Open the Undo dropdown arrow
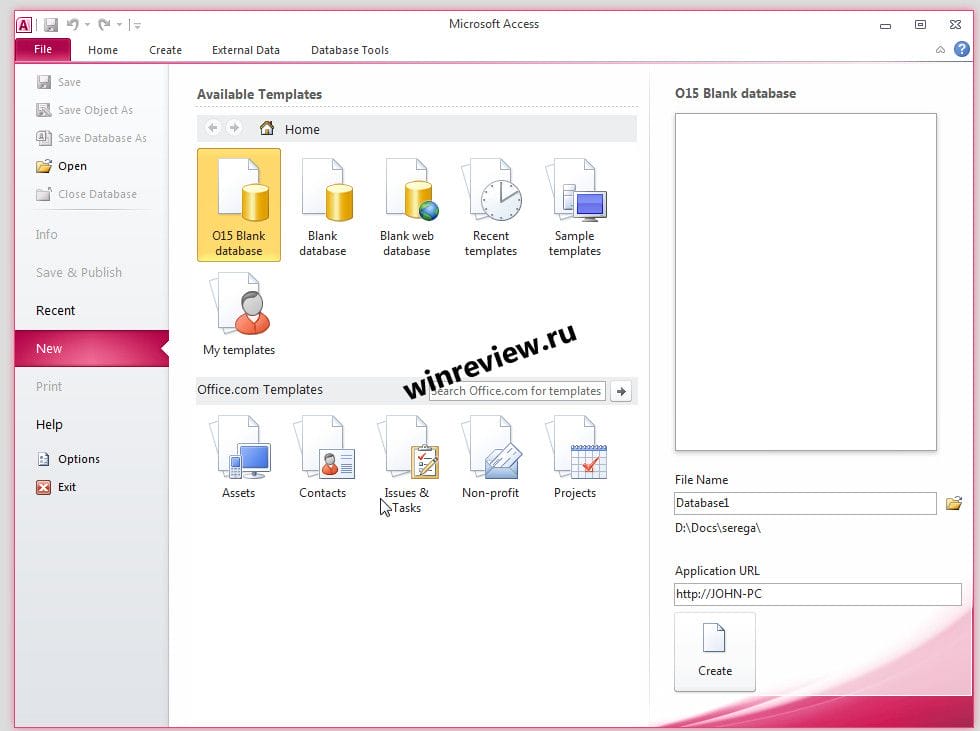Viewport: 980px width, 731px height. (88, 25)
